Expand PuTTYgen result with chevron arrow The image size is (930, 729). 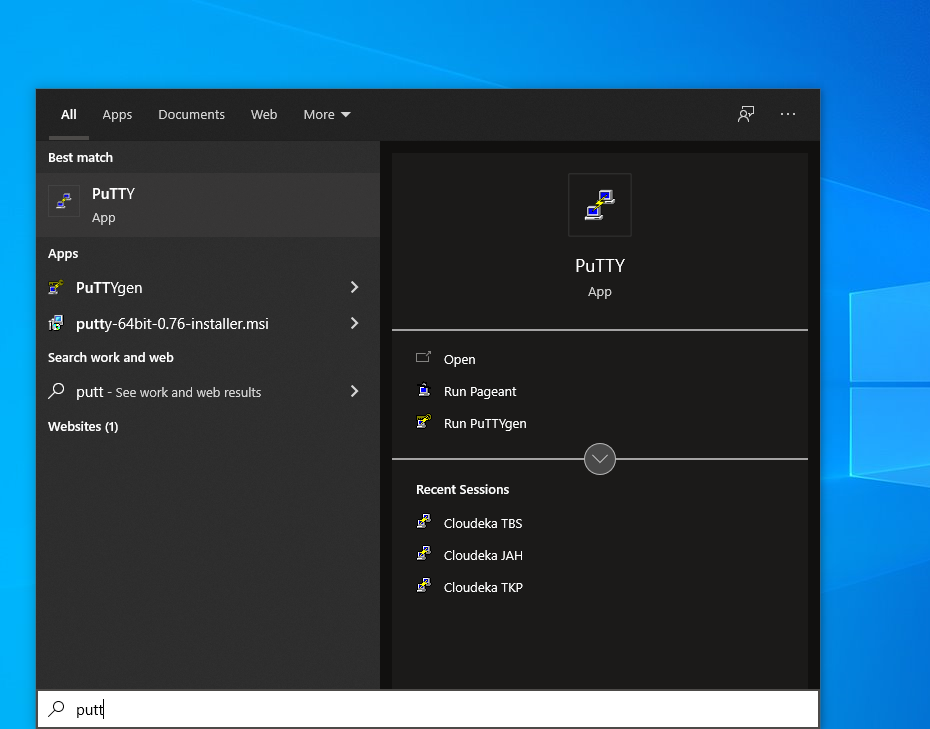click(x=354, y=288)
